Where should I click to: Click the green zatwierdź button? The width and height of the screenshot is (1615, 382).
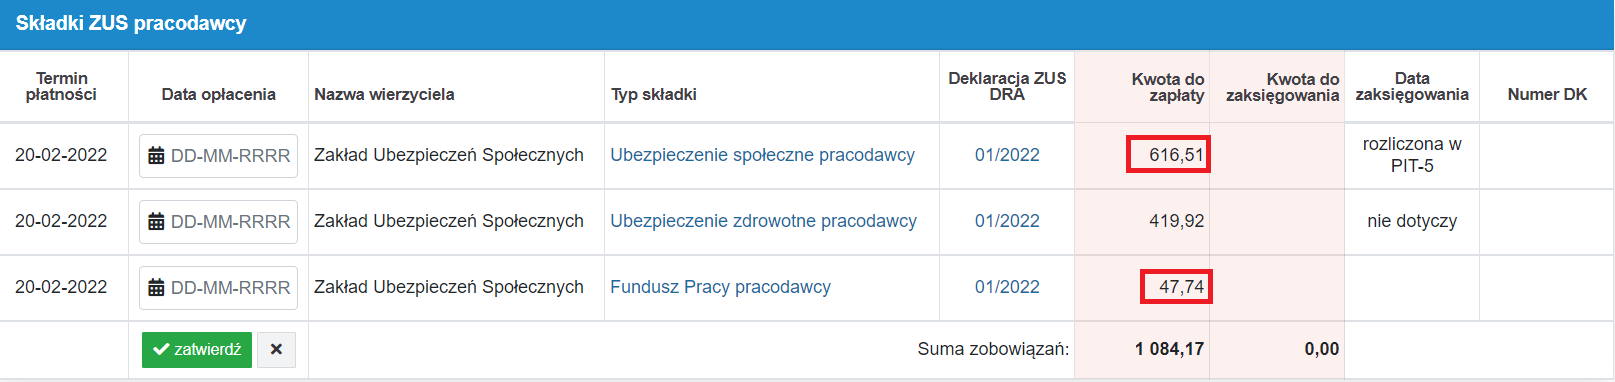point(197,350)
